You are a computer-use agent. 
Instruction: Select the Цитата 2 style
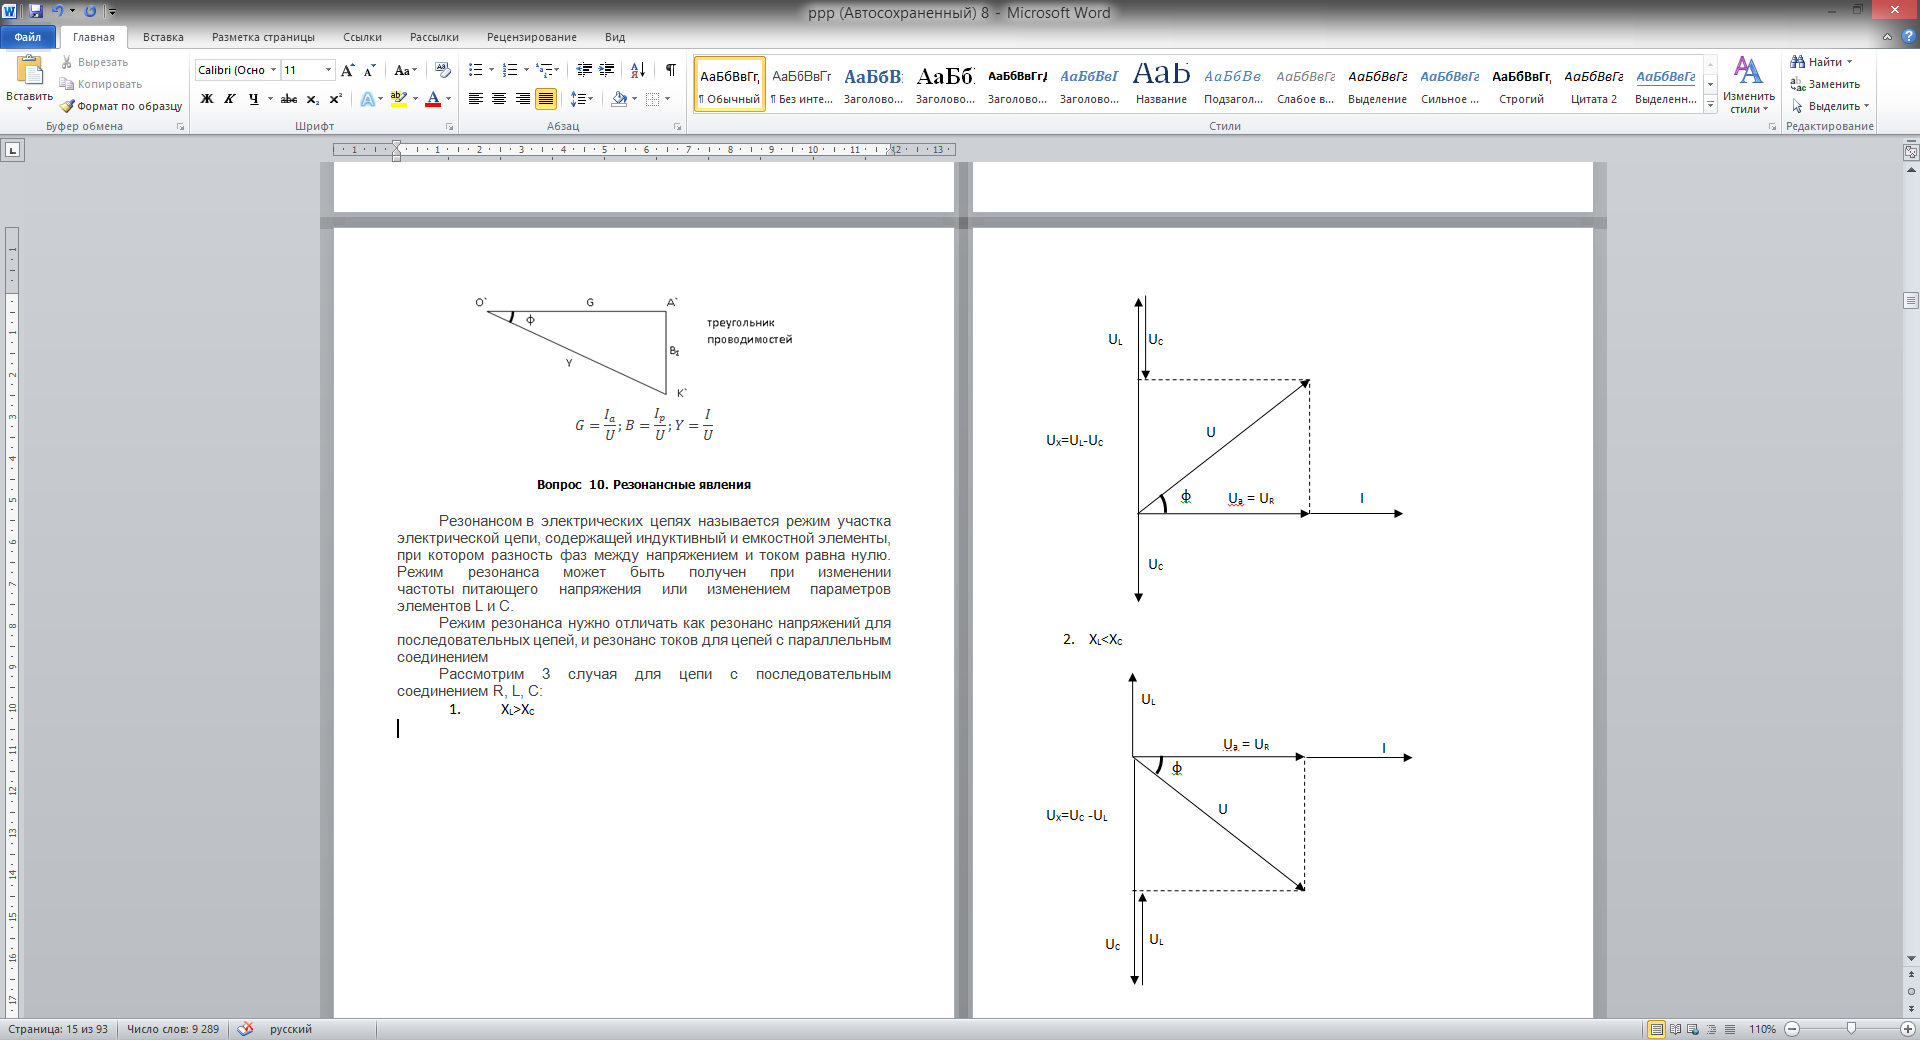(x=1593, y=83)
